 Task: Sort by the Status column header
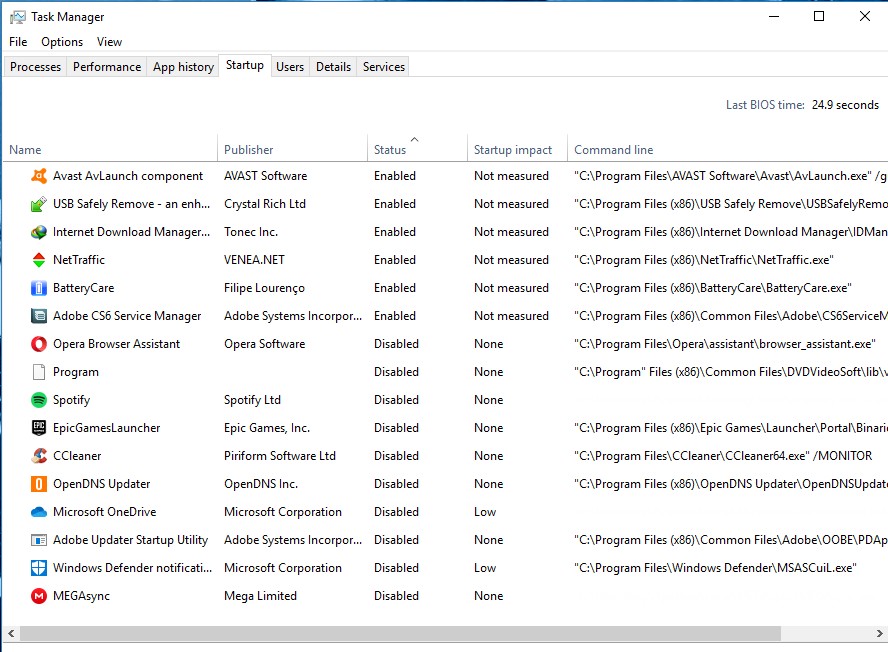[x=417, y=150]
